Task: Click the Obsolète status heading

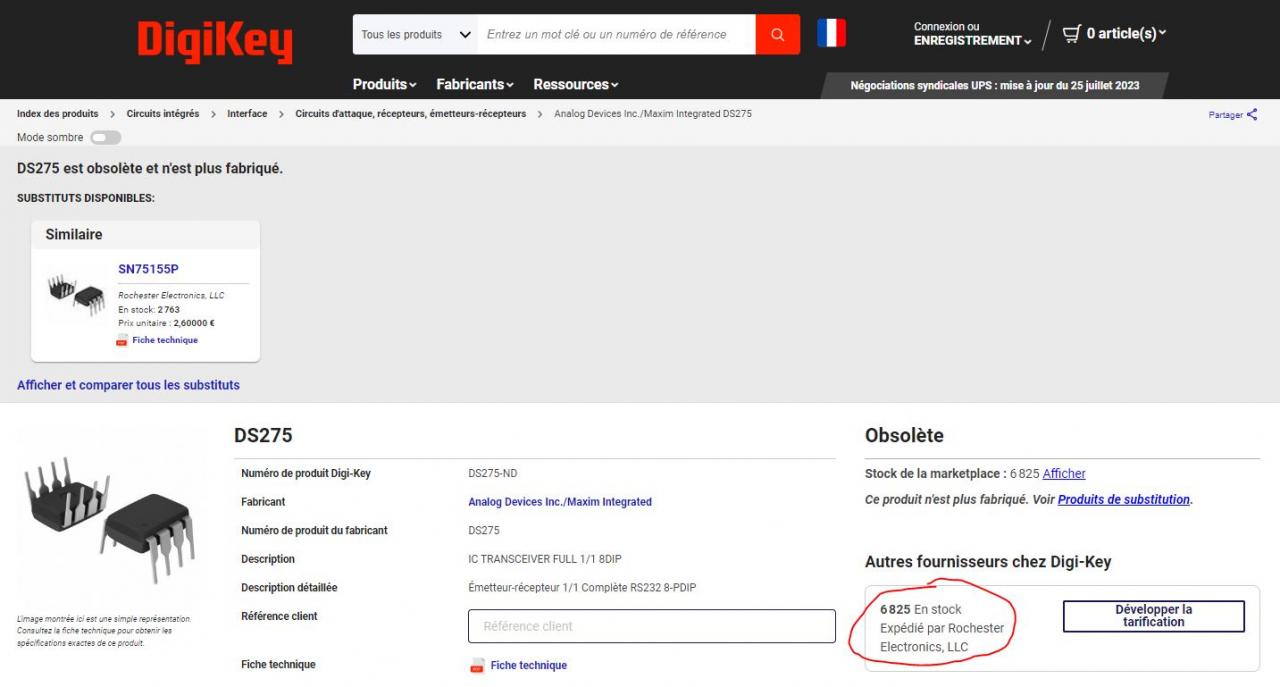Action: point(904,436)
